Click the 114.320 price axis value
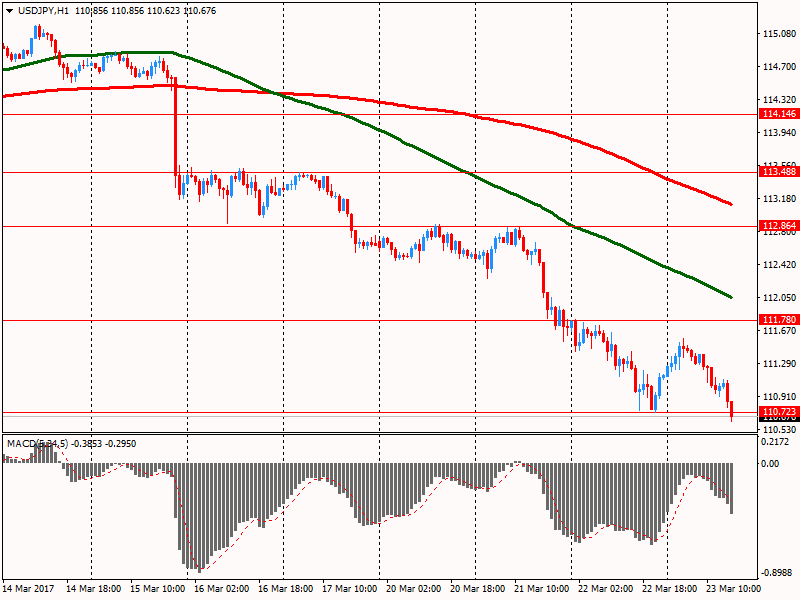Screen dimensions: 800x600 tap(779, 99)
